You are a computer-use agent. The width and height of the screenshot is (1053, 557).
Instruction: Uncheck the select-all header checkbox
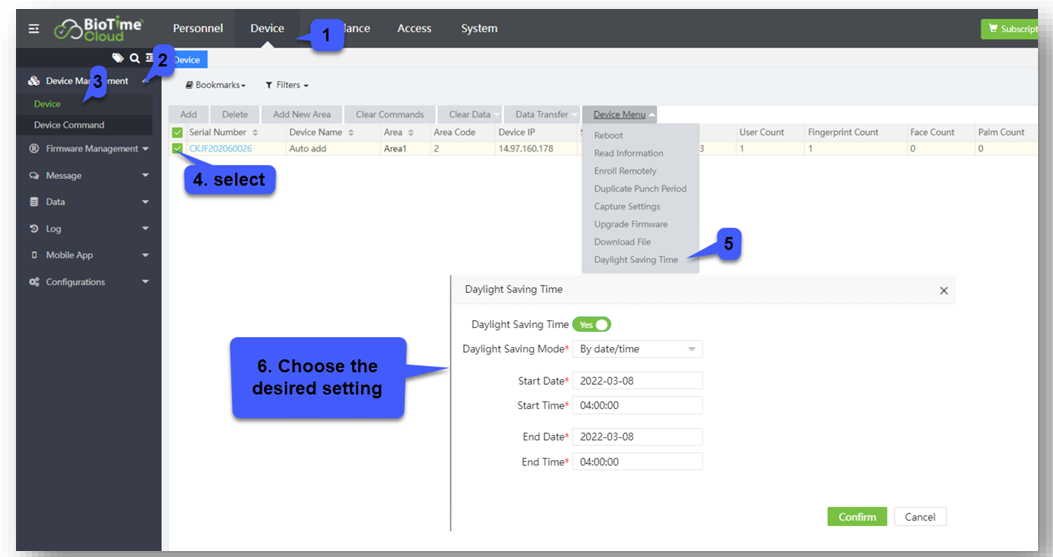(177, 132)
